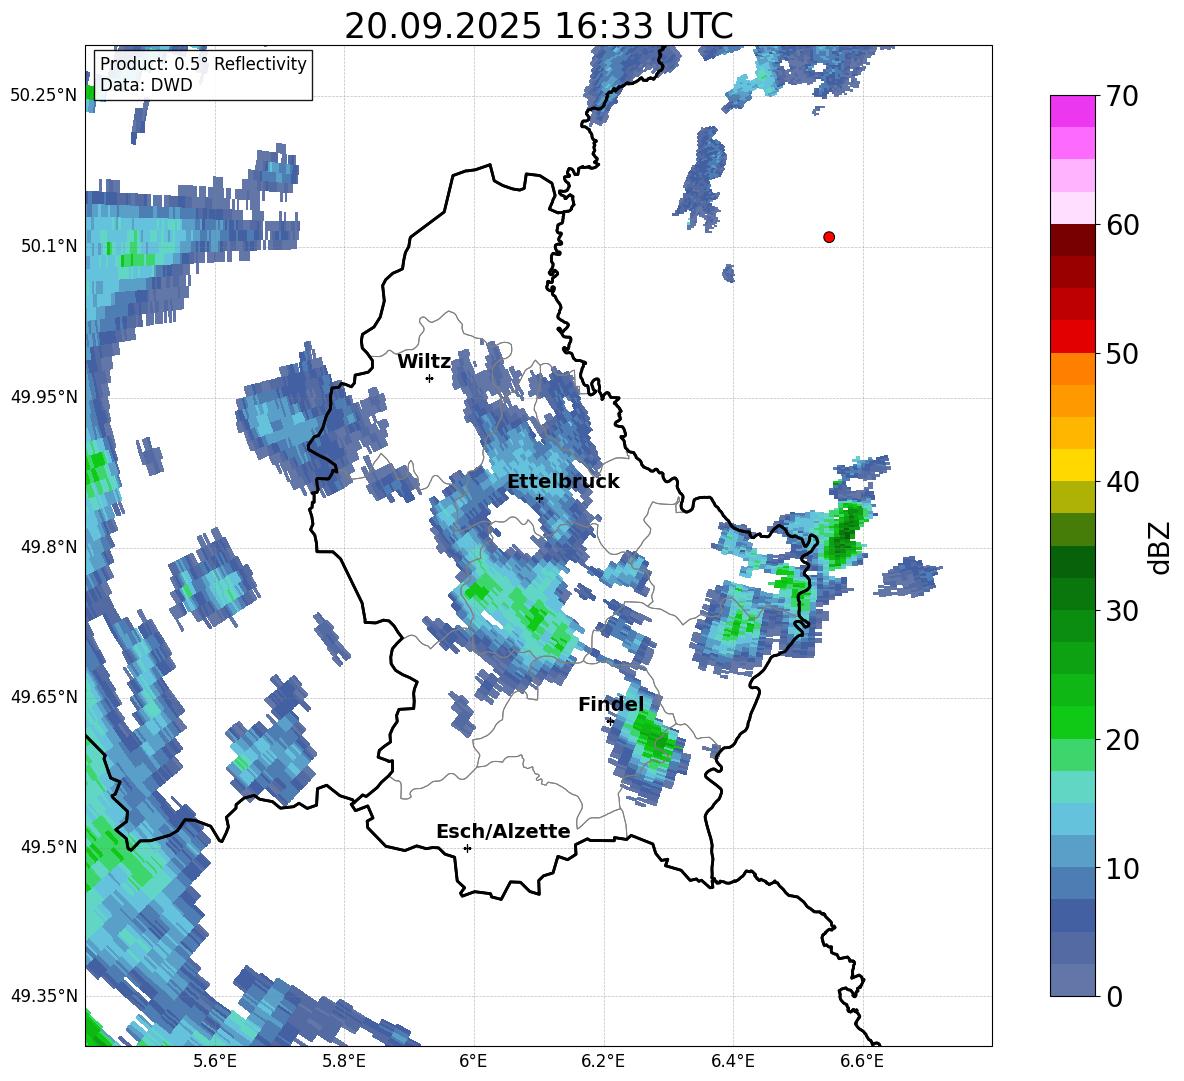Click the 50.1°N latitude label

pyautogui.click(x=50, y=246)
